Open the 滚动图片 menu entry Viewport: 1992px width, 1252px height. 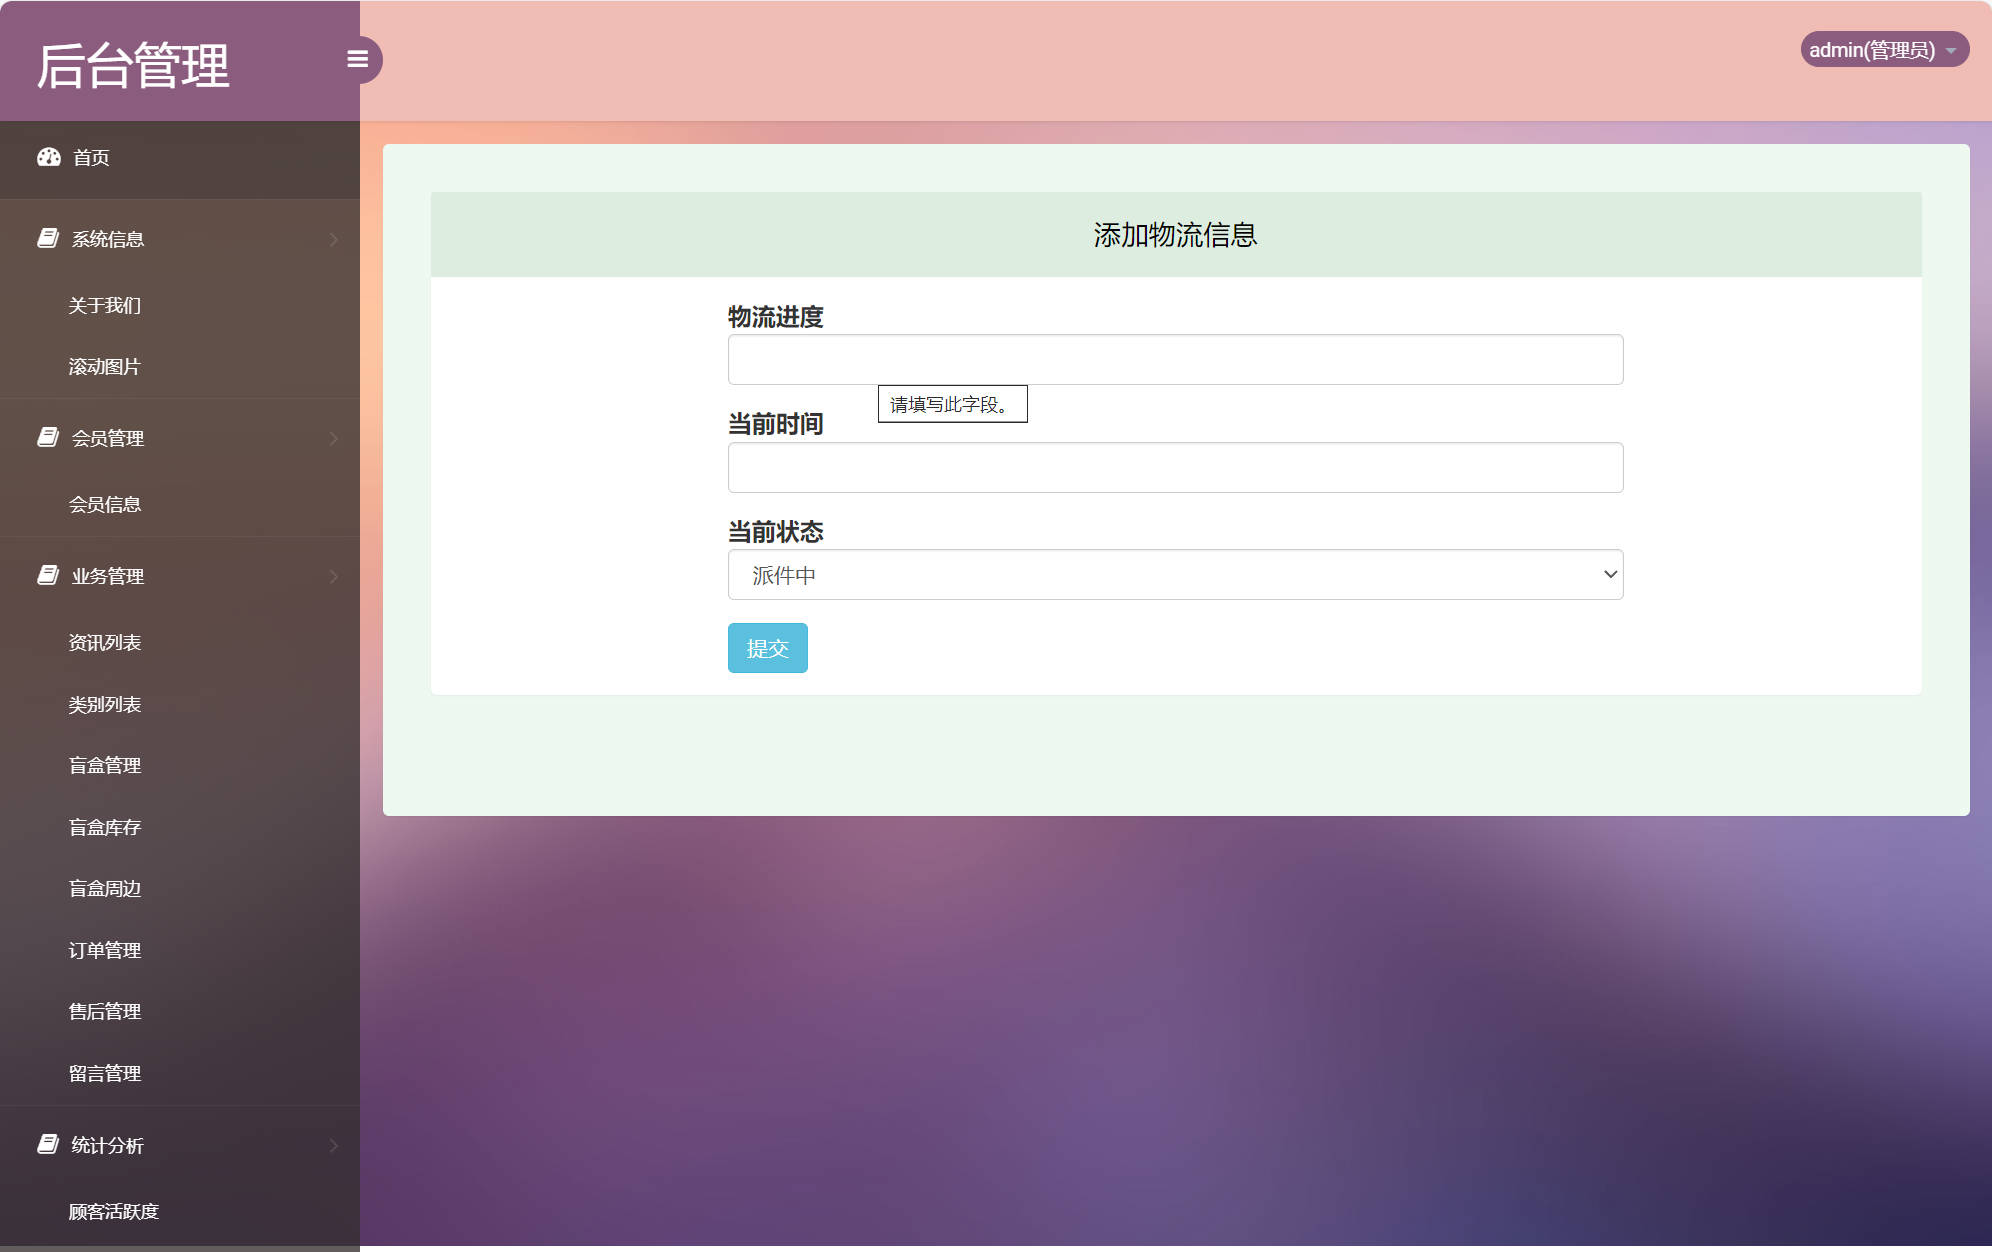pos(104,366)
